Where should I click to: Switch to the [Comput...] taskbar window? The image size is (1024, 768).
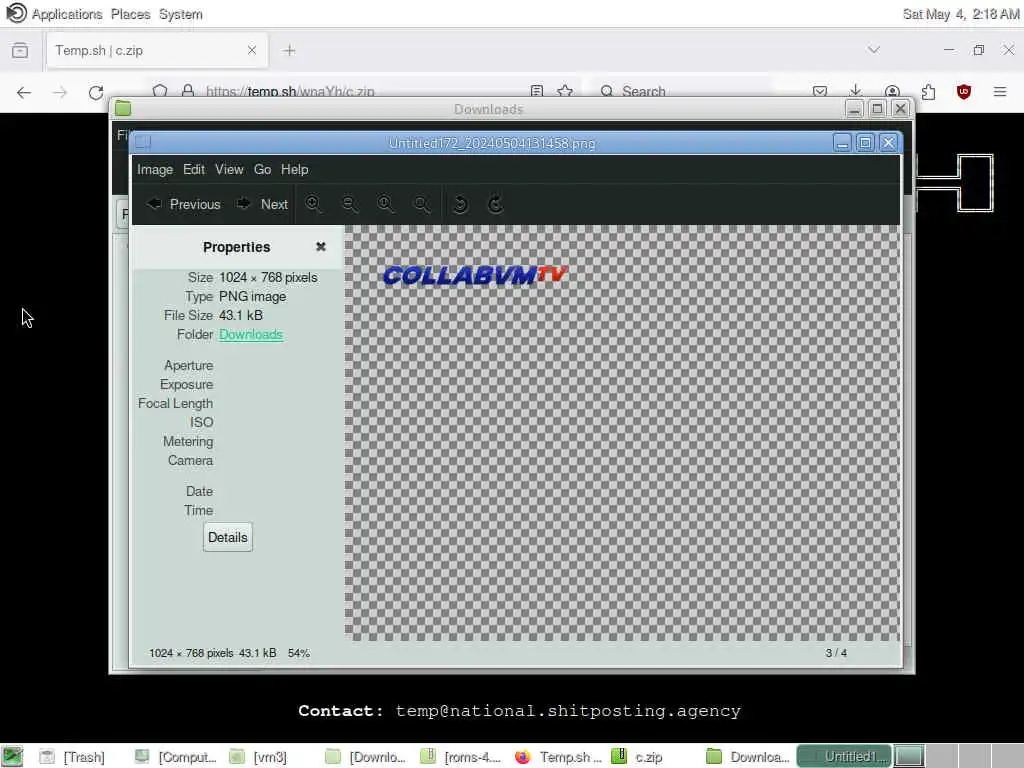(x=175, y=756)
